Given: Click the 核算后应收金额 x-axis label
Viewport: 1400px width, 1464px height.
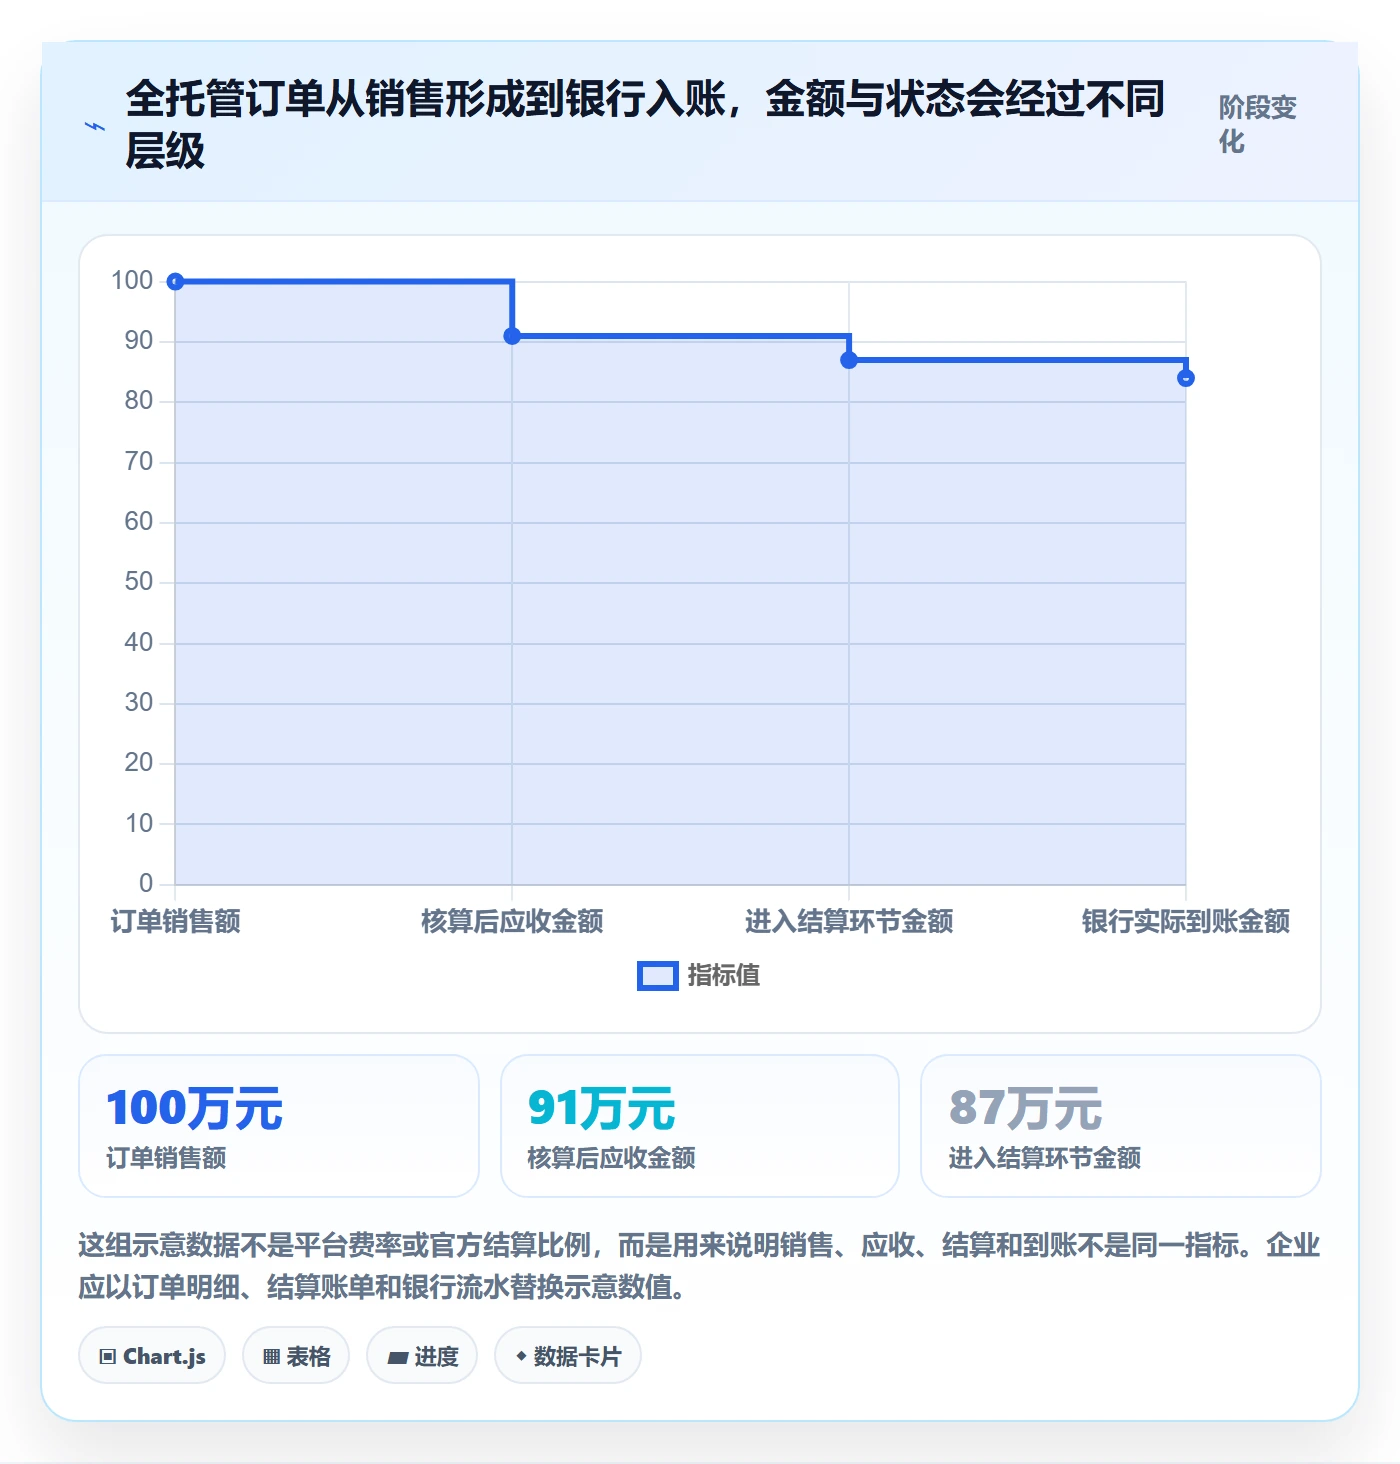Looking at the screenshot, I should [x=512, y=921].
